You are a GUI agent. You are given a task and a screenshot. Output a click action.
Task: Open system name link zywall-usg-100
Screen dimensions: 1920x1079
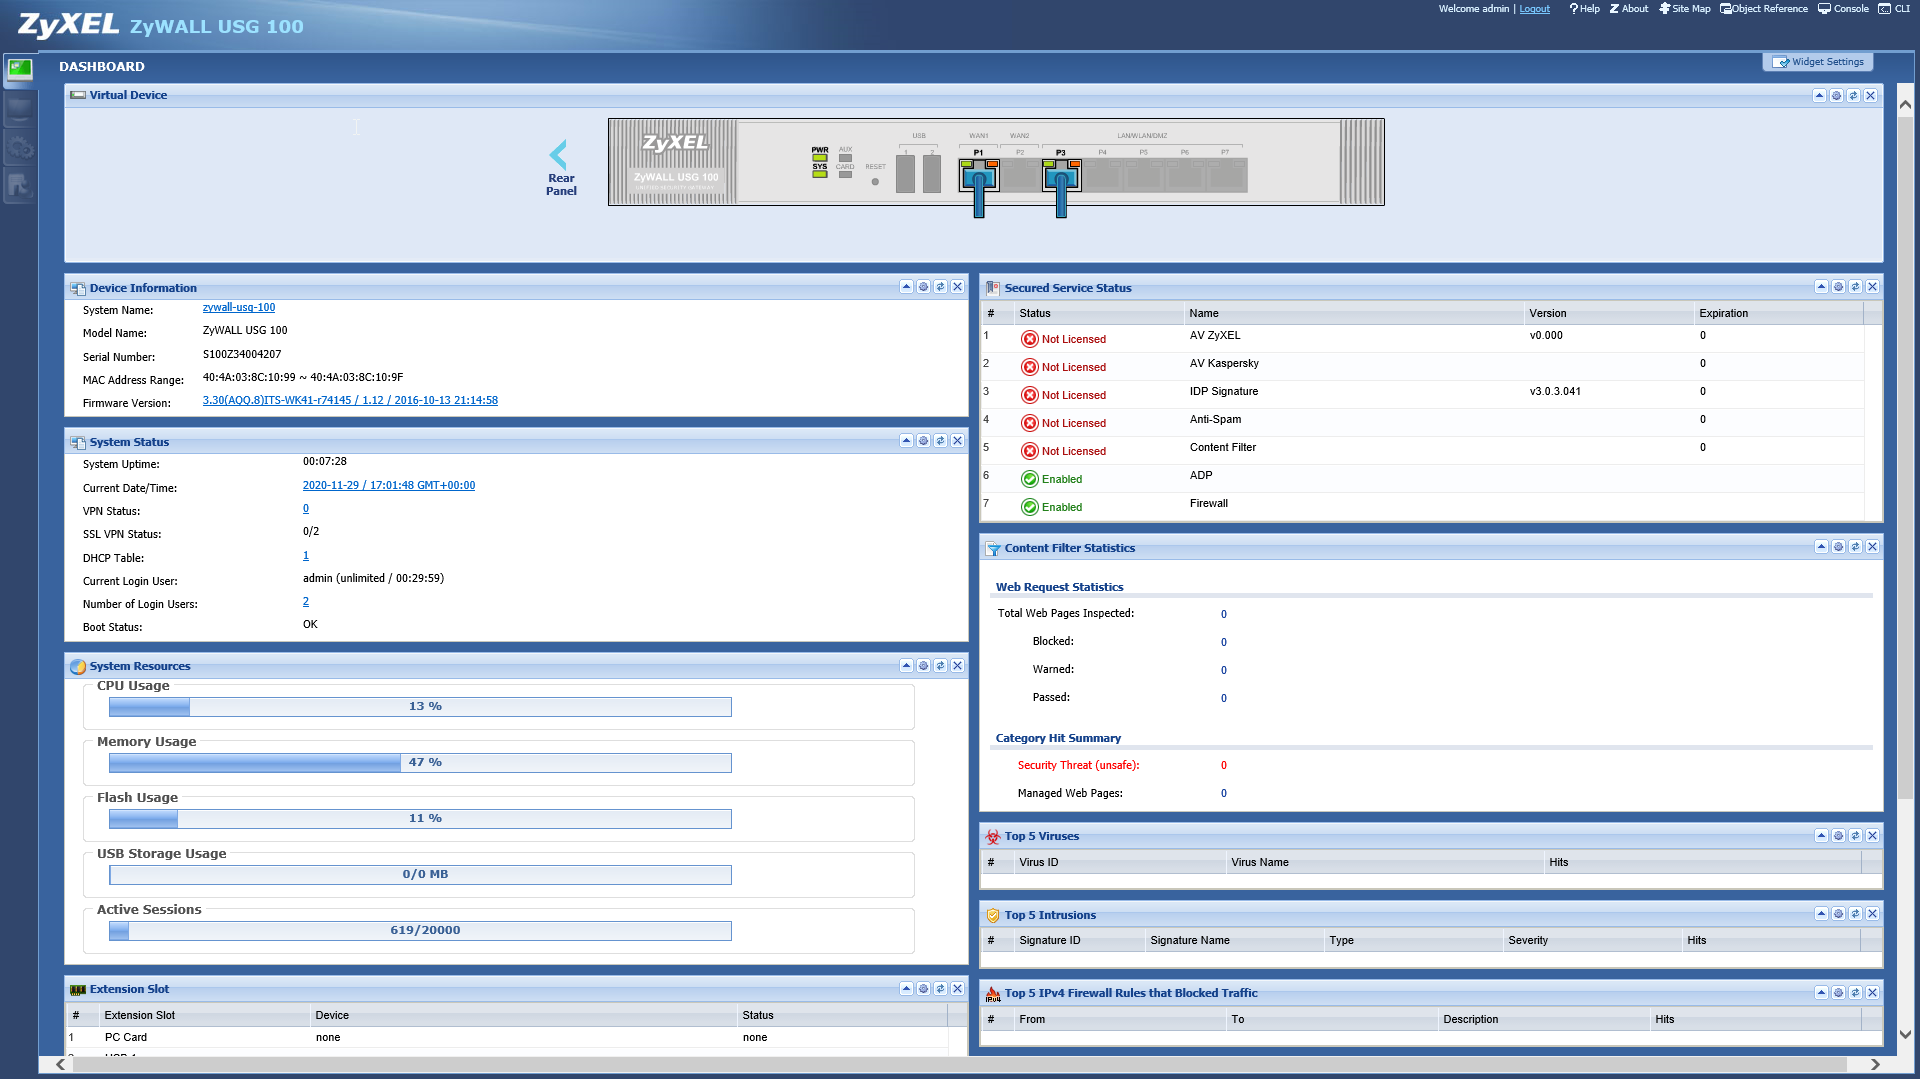click(239, 308)
